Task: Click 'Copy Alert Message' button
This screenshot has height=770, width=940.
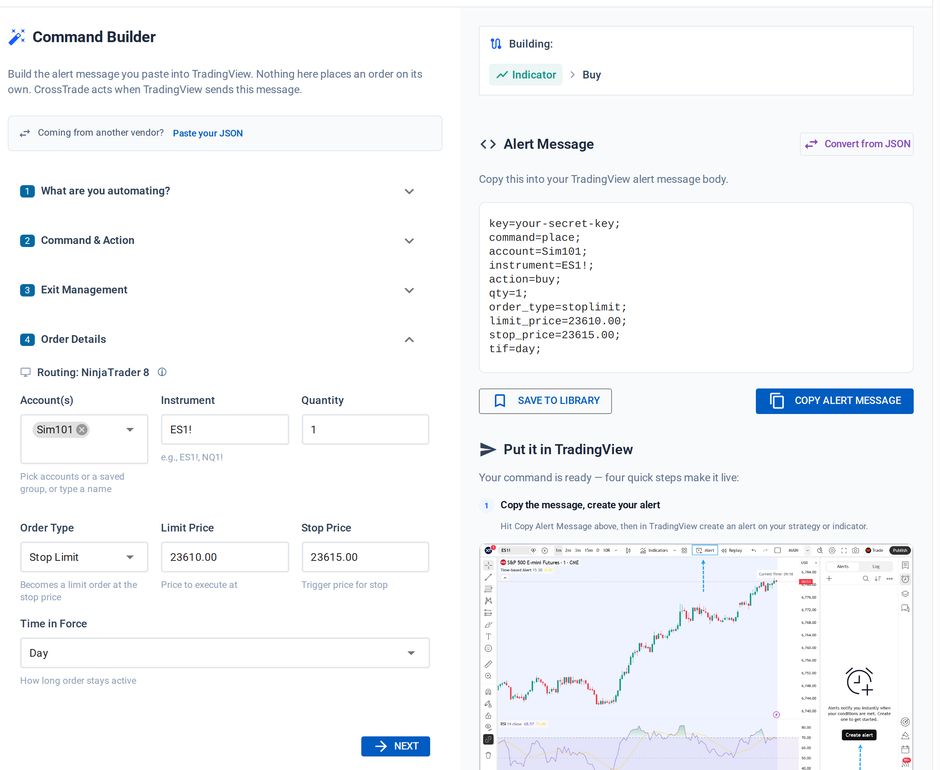Action: 834,401
